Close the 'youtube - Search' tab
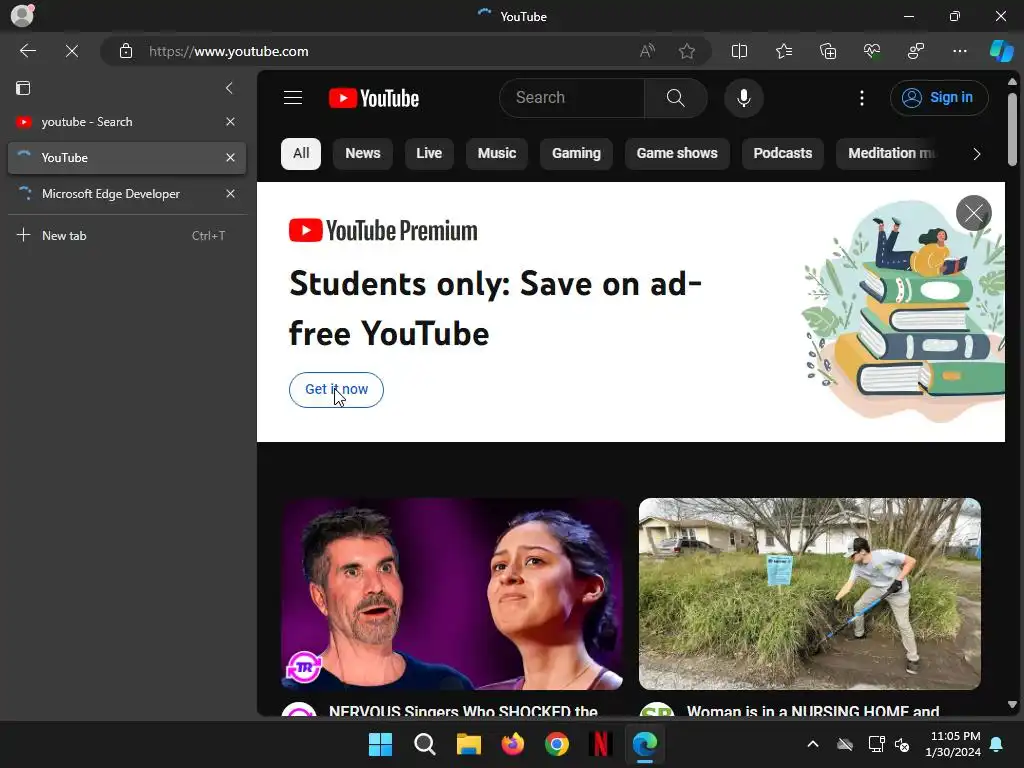Image resolution: width=1024 pixels, height=768 pixels. pyautogui.click(x=231, y=122)
